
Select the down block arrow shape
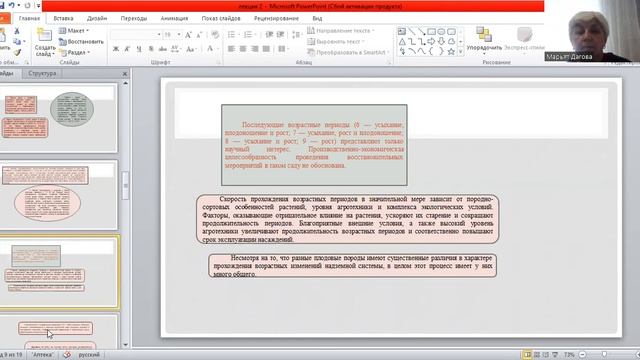pos(441,42)
